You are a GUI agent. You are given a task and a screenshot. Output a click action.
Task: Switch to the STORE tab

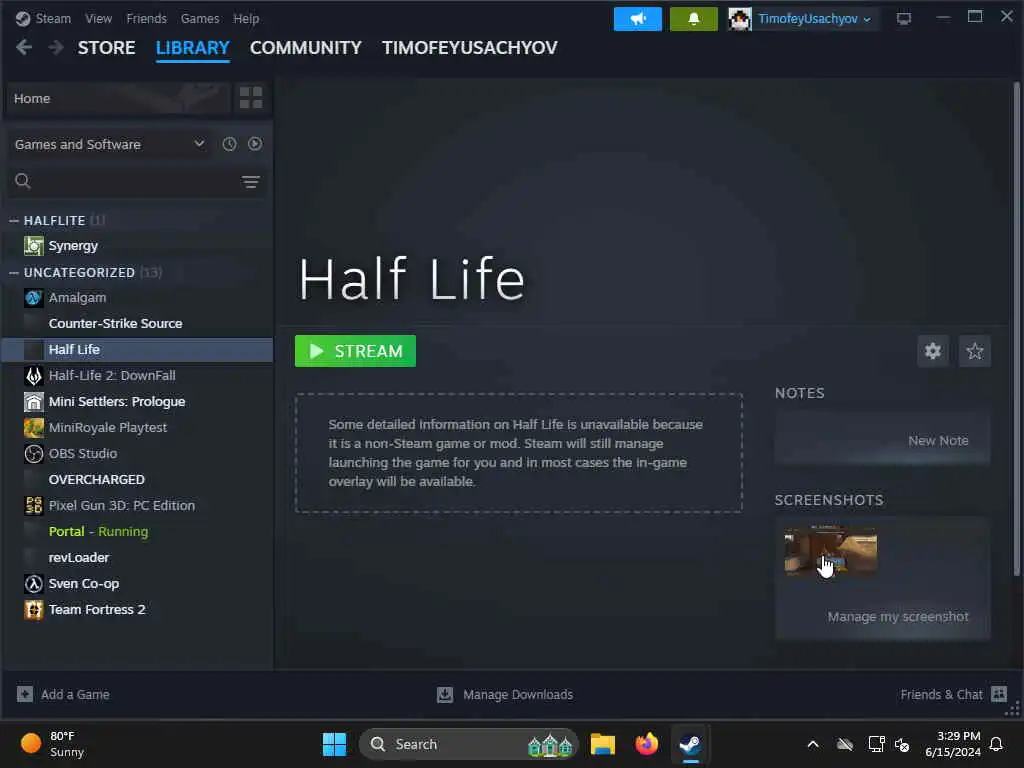(106, 48)
